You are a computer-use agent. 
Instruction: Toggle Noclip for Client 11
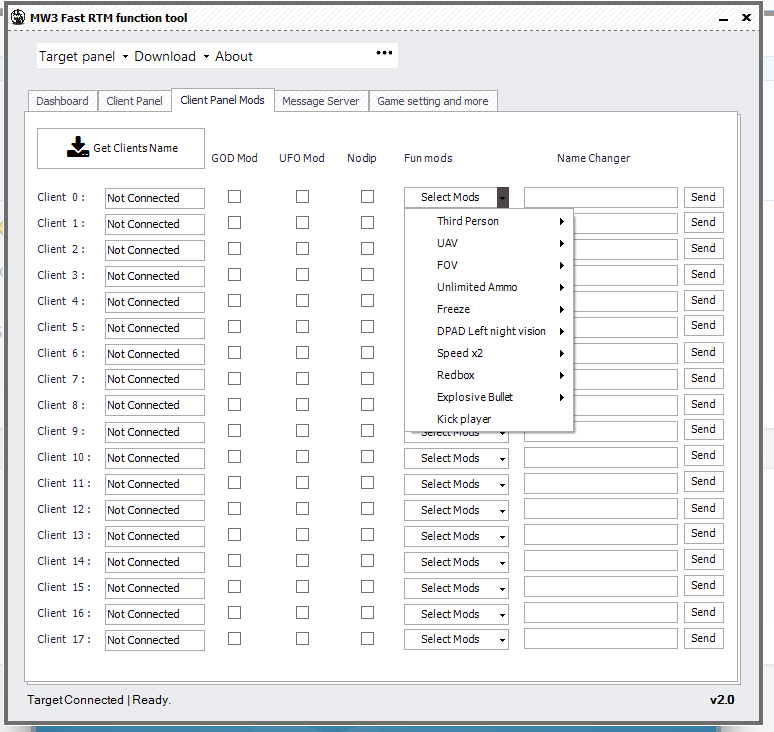coord(367,483)
